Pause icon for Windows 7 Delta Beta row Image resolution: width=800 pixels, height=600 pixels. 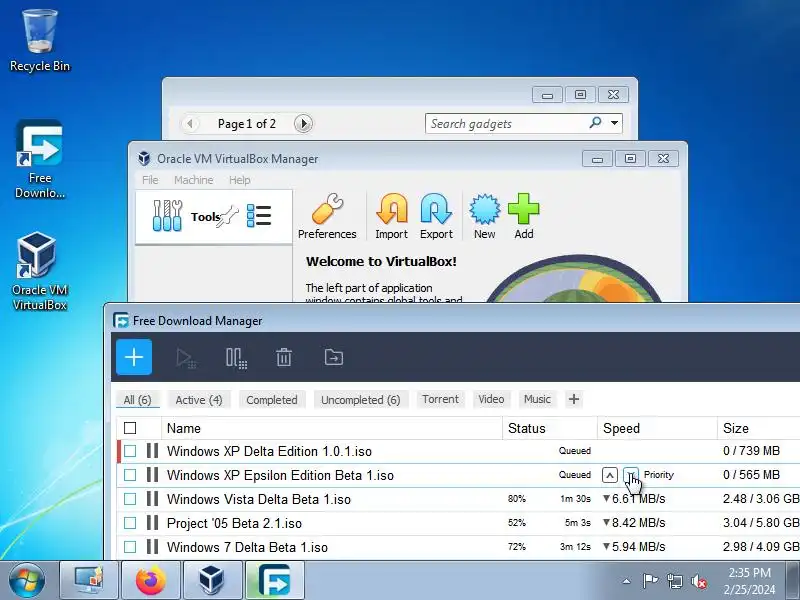tap(152, 546)
